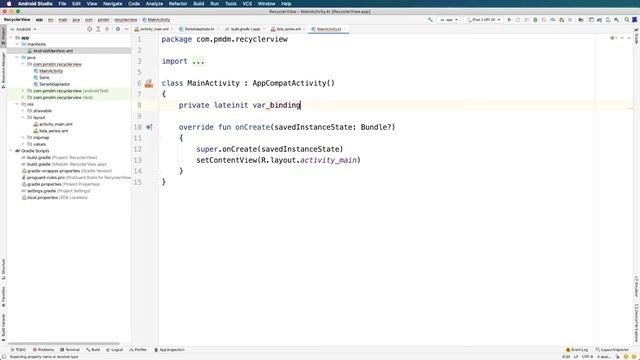The image size is (640, 360).
Task: Switch to activity_main.xml editor tab
Action: [x=154, y=29]
